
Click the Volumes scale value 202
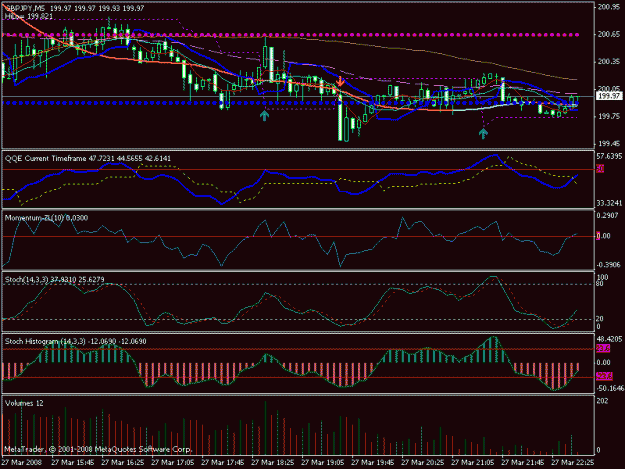(602, 401)
